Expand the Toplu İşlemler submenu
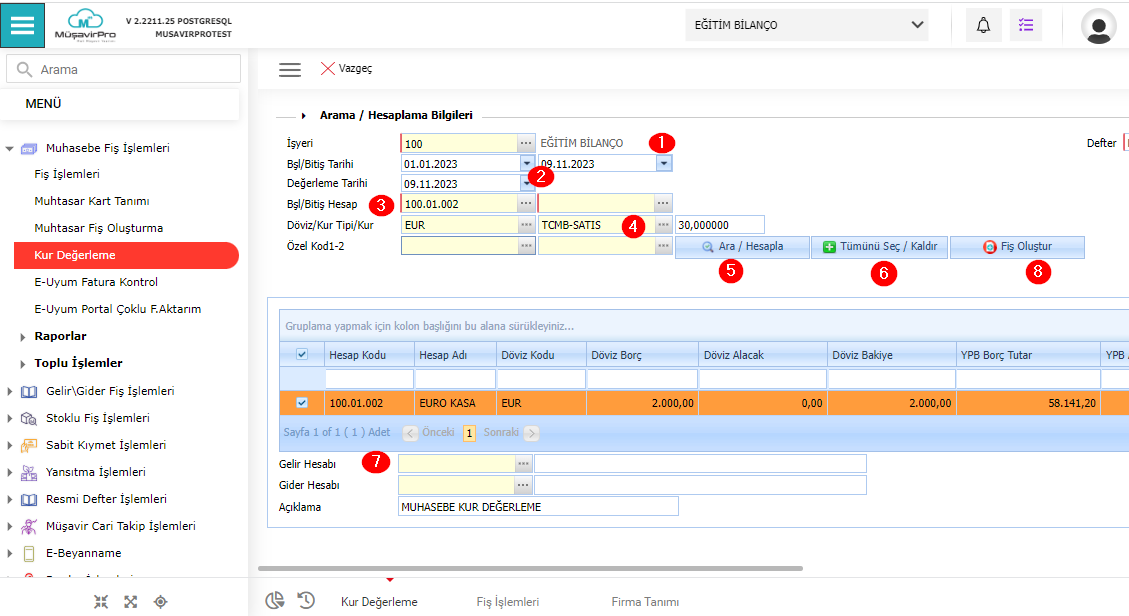The image size is (1129, 616). point(22,364)
